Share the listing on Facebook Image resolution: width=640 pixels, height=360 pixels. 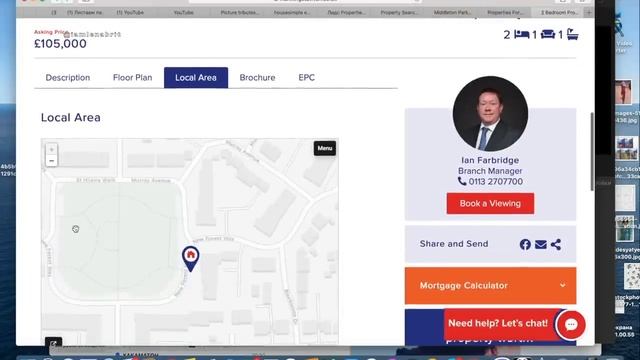pos(525,244)
